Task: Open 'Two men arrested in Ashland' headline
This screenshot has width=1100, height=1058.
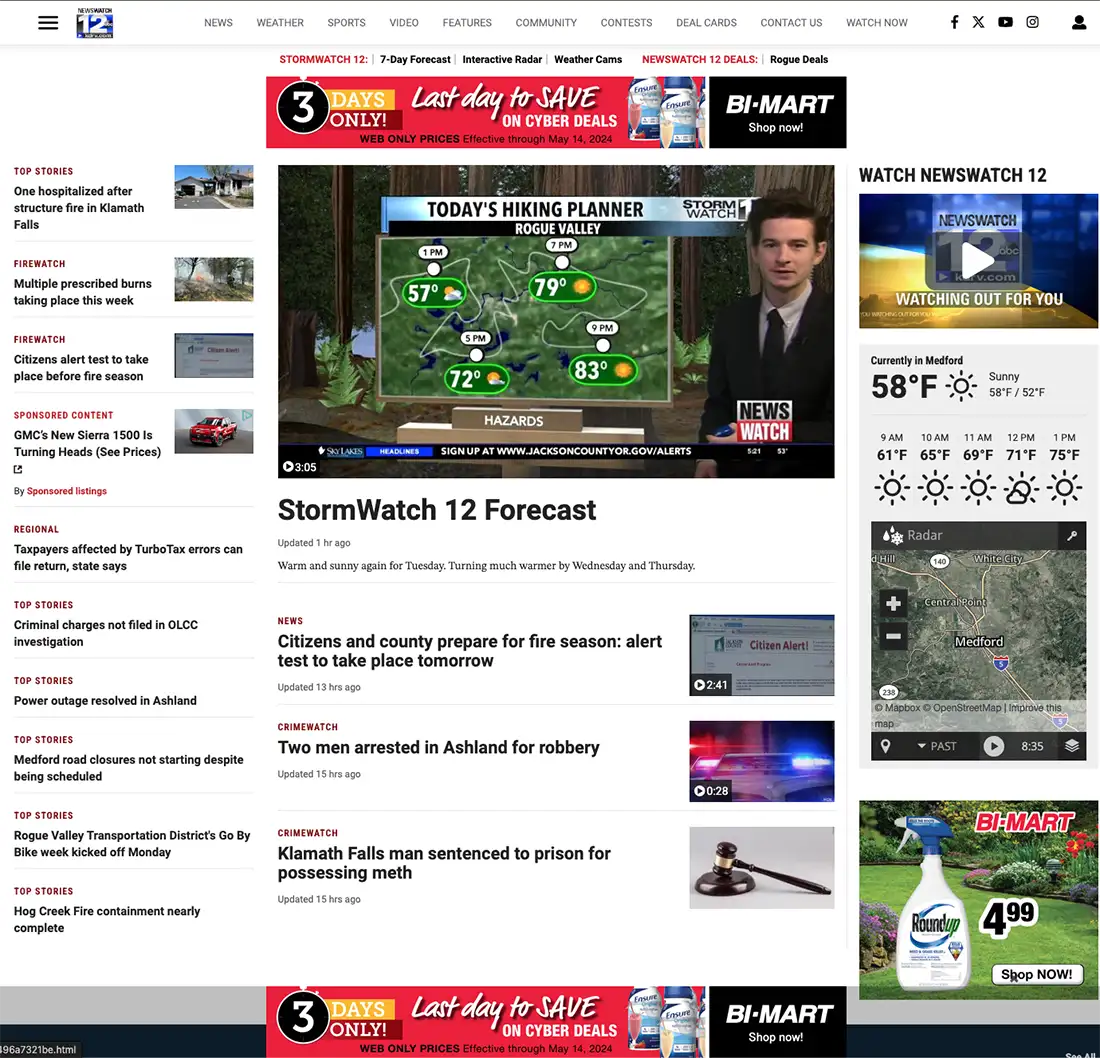Action: point(438,748)
